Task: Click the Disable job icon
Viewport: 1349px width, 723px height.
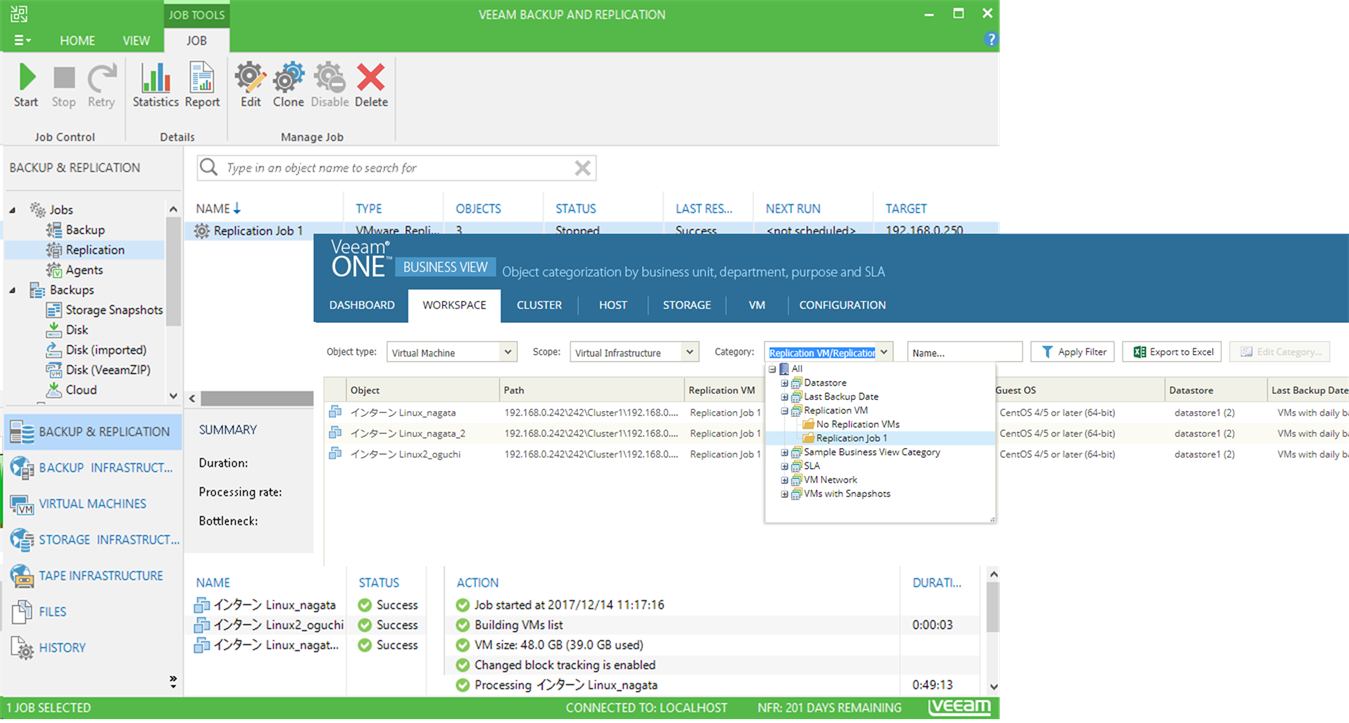Action: [x=329, y=85]
